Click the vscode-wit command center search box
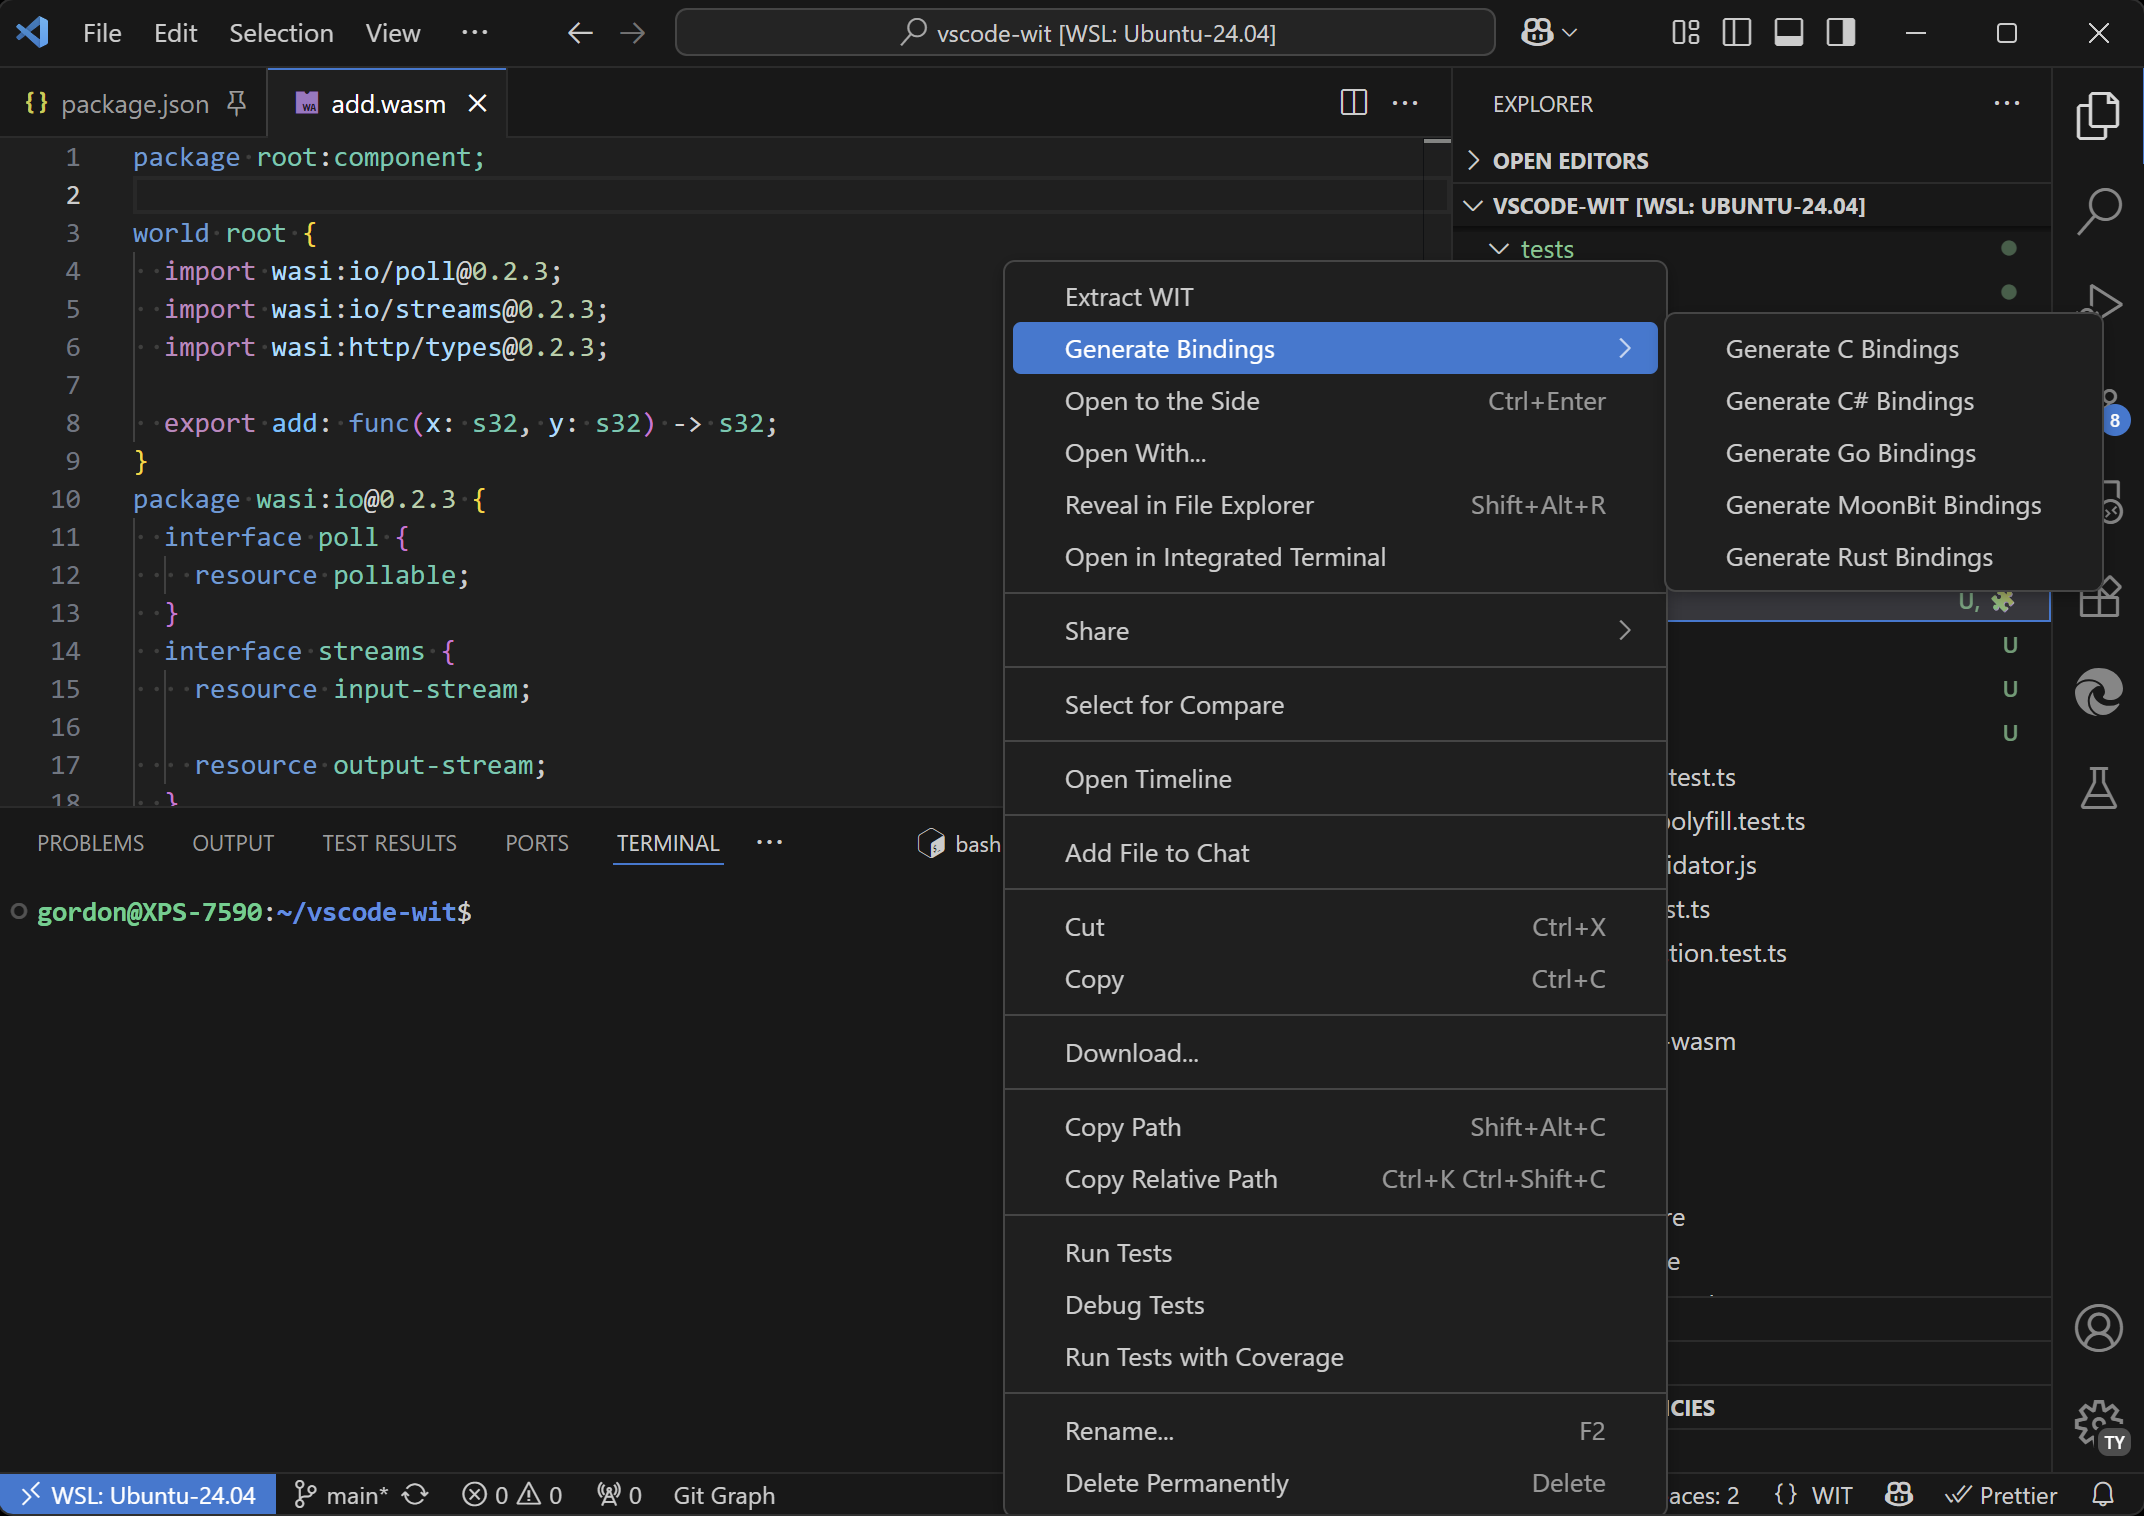The height and width of the screenshot is (1516, 2144). pyautogui.click(x=1085, y=33)
